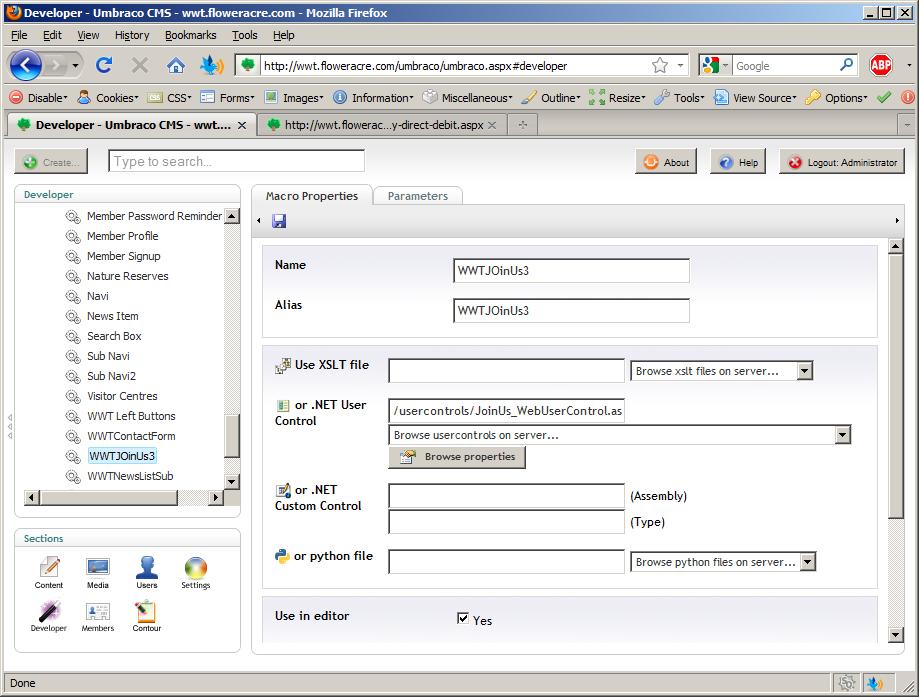The width and height of the screenshot is (919, 697).
Task: Expand the Forms toolbar dropdown
Action: pos(228,98)
